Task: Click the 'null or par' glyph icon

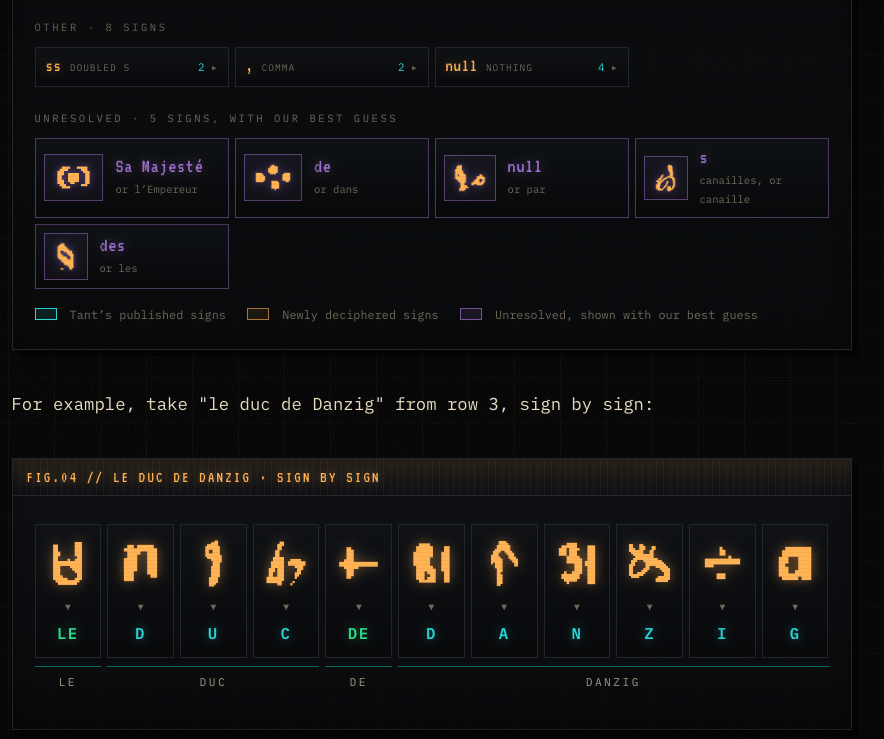Action: 470,178
